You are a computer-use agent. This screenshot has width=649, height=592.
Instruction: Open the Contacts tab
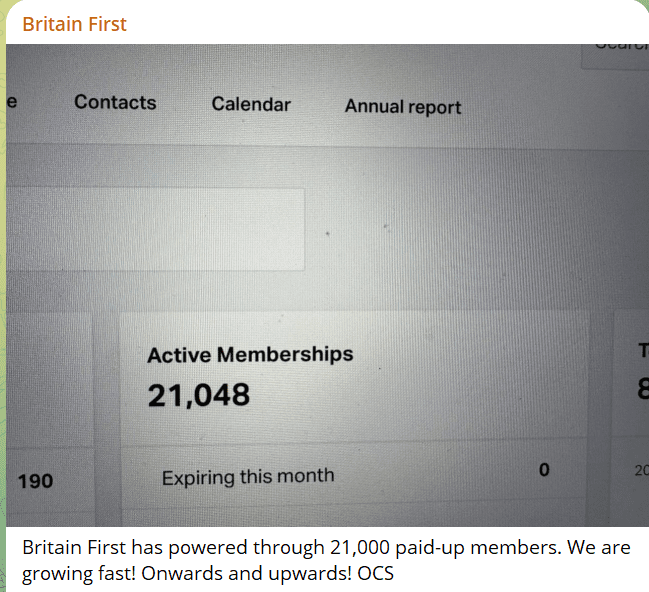pyautogui.click(x=115, y=102)
